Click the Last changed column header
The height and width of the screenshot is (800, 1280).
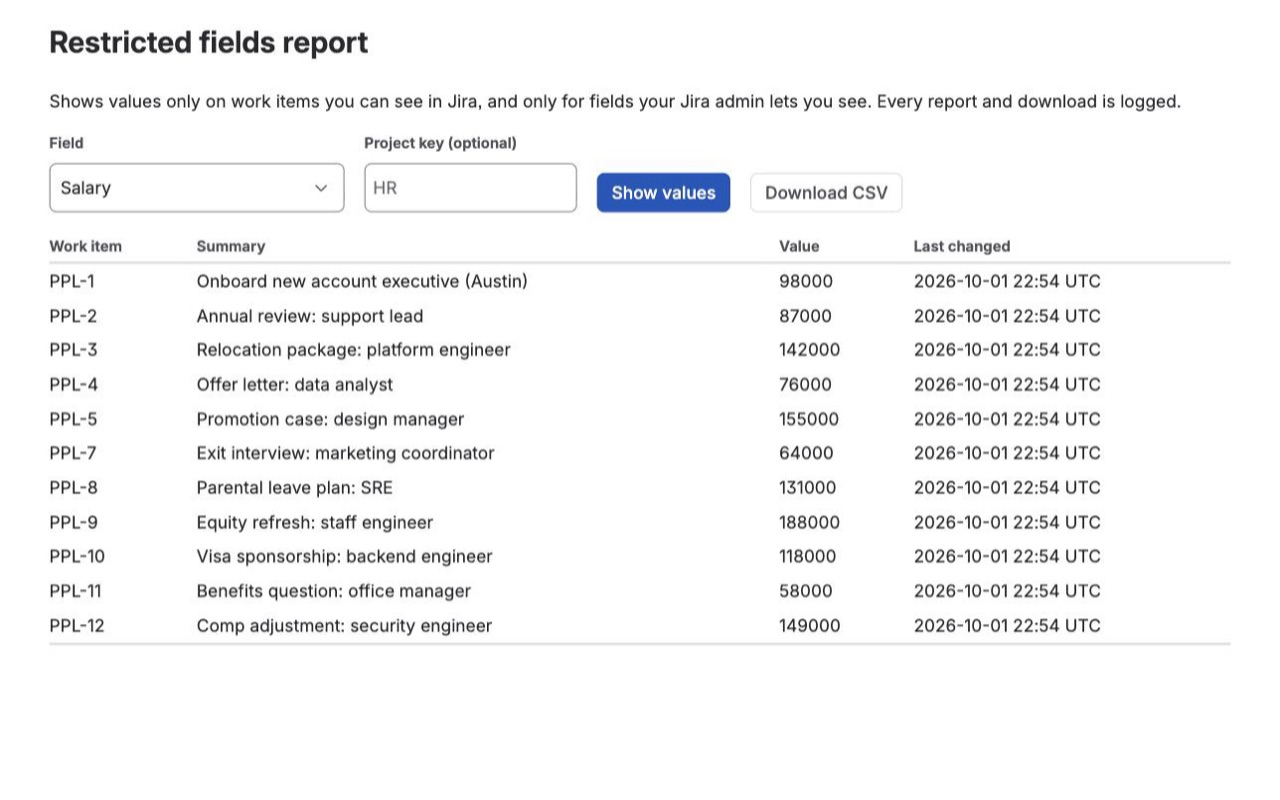[962, 246]
